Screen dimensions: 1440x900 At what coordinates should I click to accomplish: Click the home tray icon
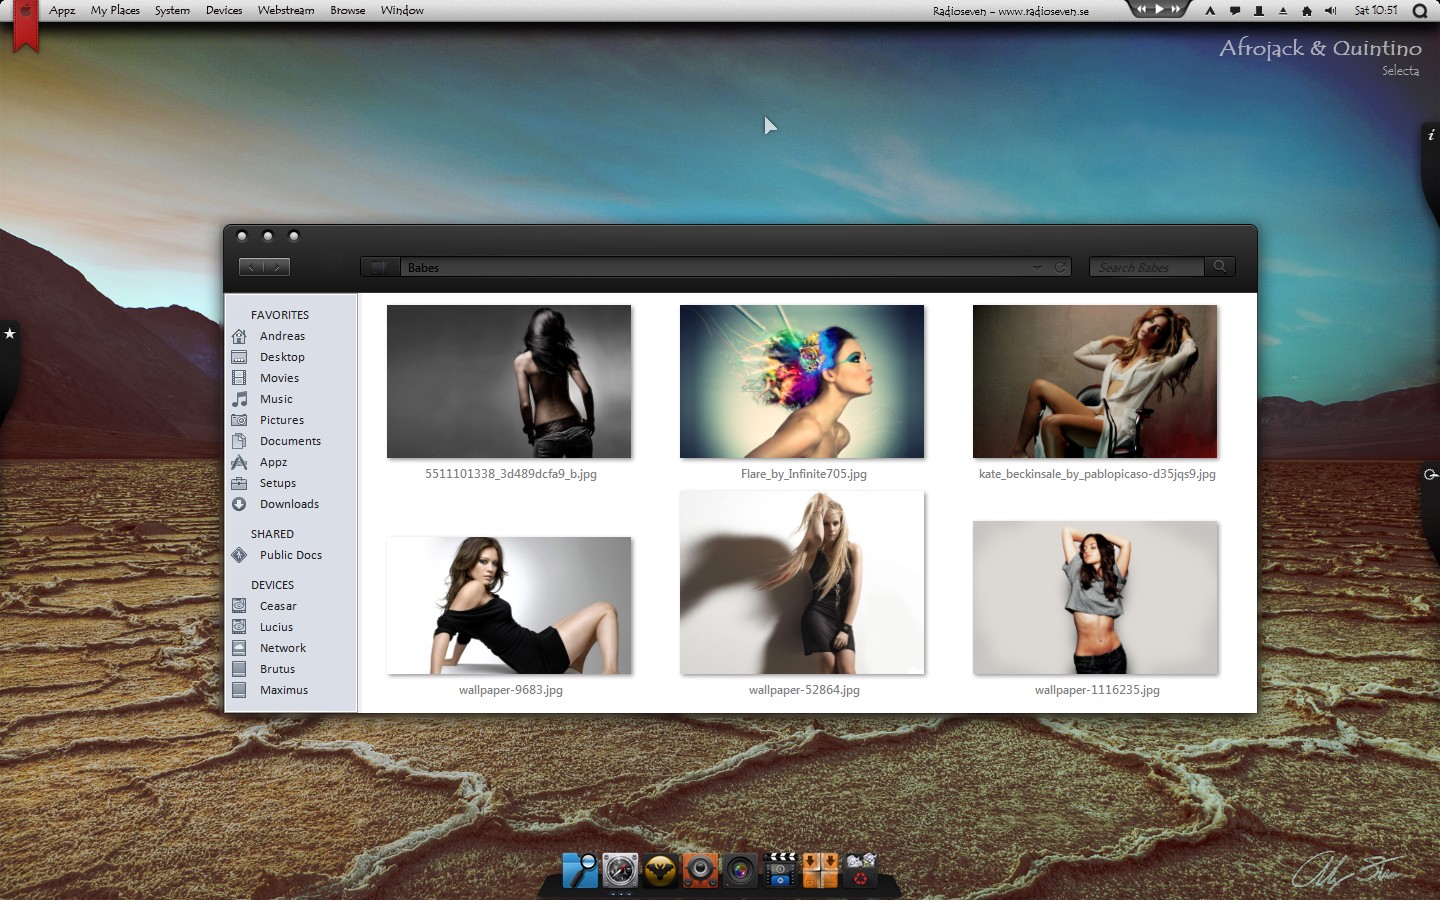coord(1307,11)
